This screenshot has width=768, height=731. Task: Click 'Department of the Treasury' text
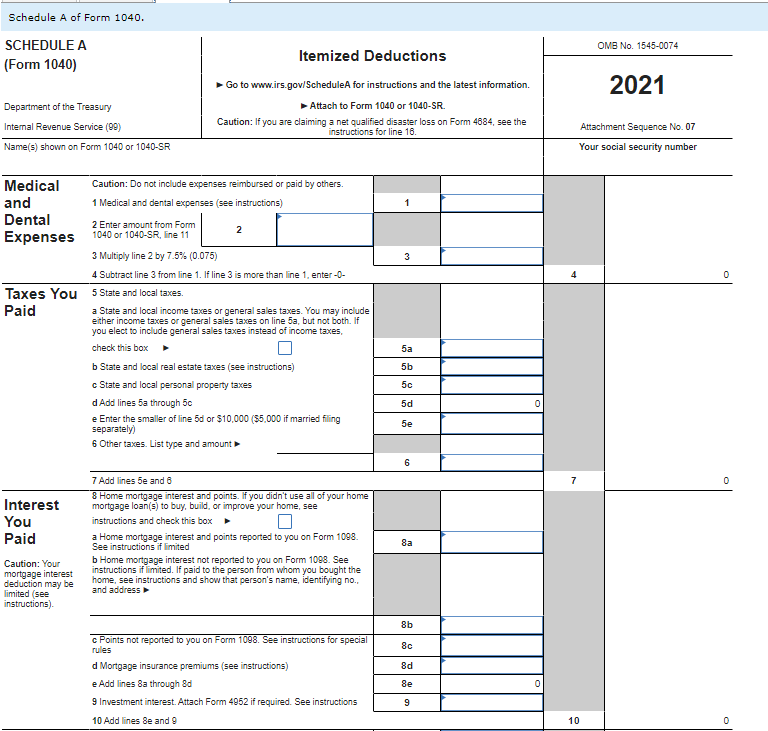point(58,107)
